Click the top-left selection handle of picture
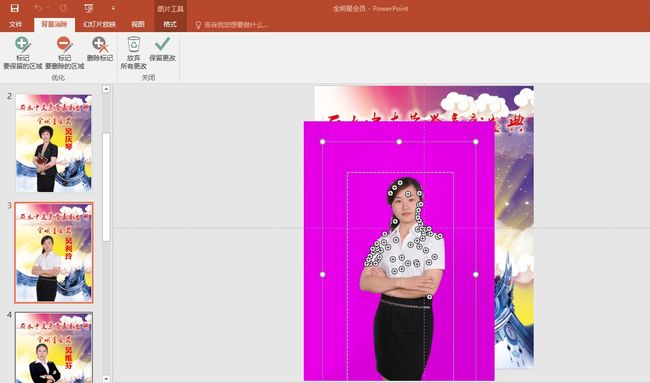This screenshot has width=650, height=383. tap(323, 142)
